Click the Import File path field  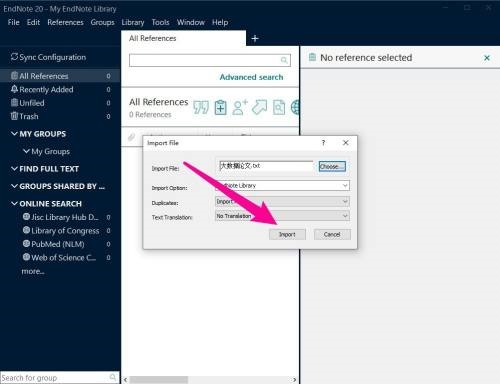pyautogui.click(x=266, y=166)
